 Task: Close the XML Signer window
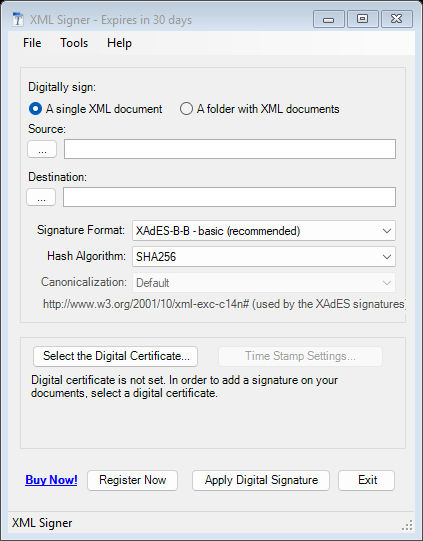(397, 19)
